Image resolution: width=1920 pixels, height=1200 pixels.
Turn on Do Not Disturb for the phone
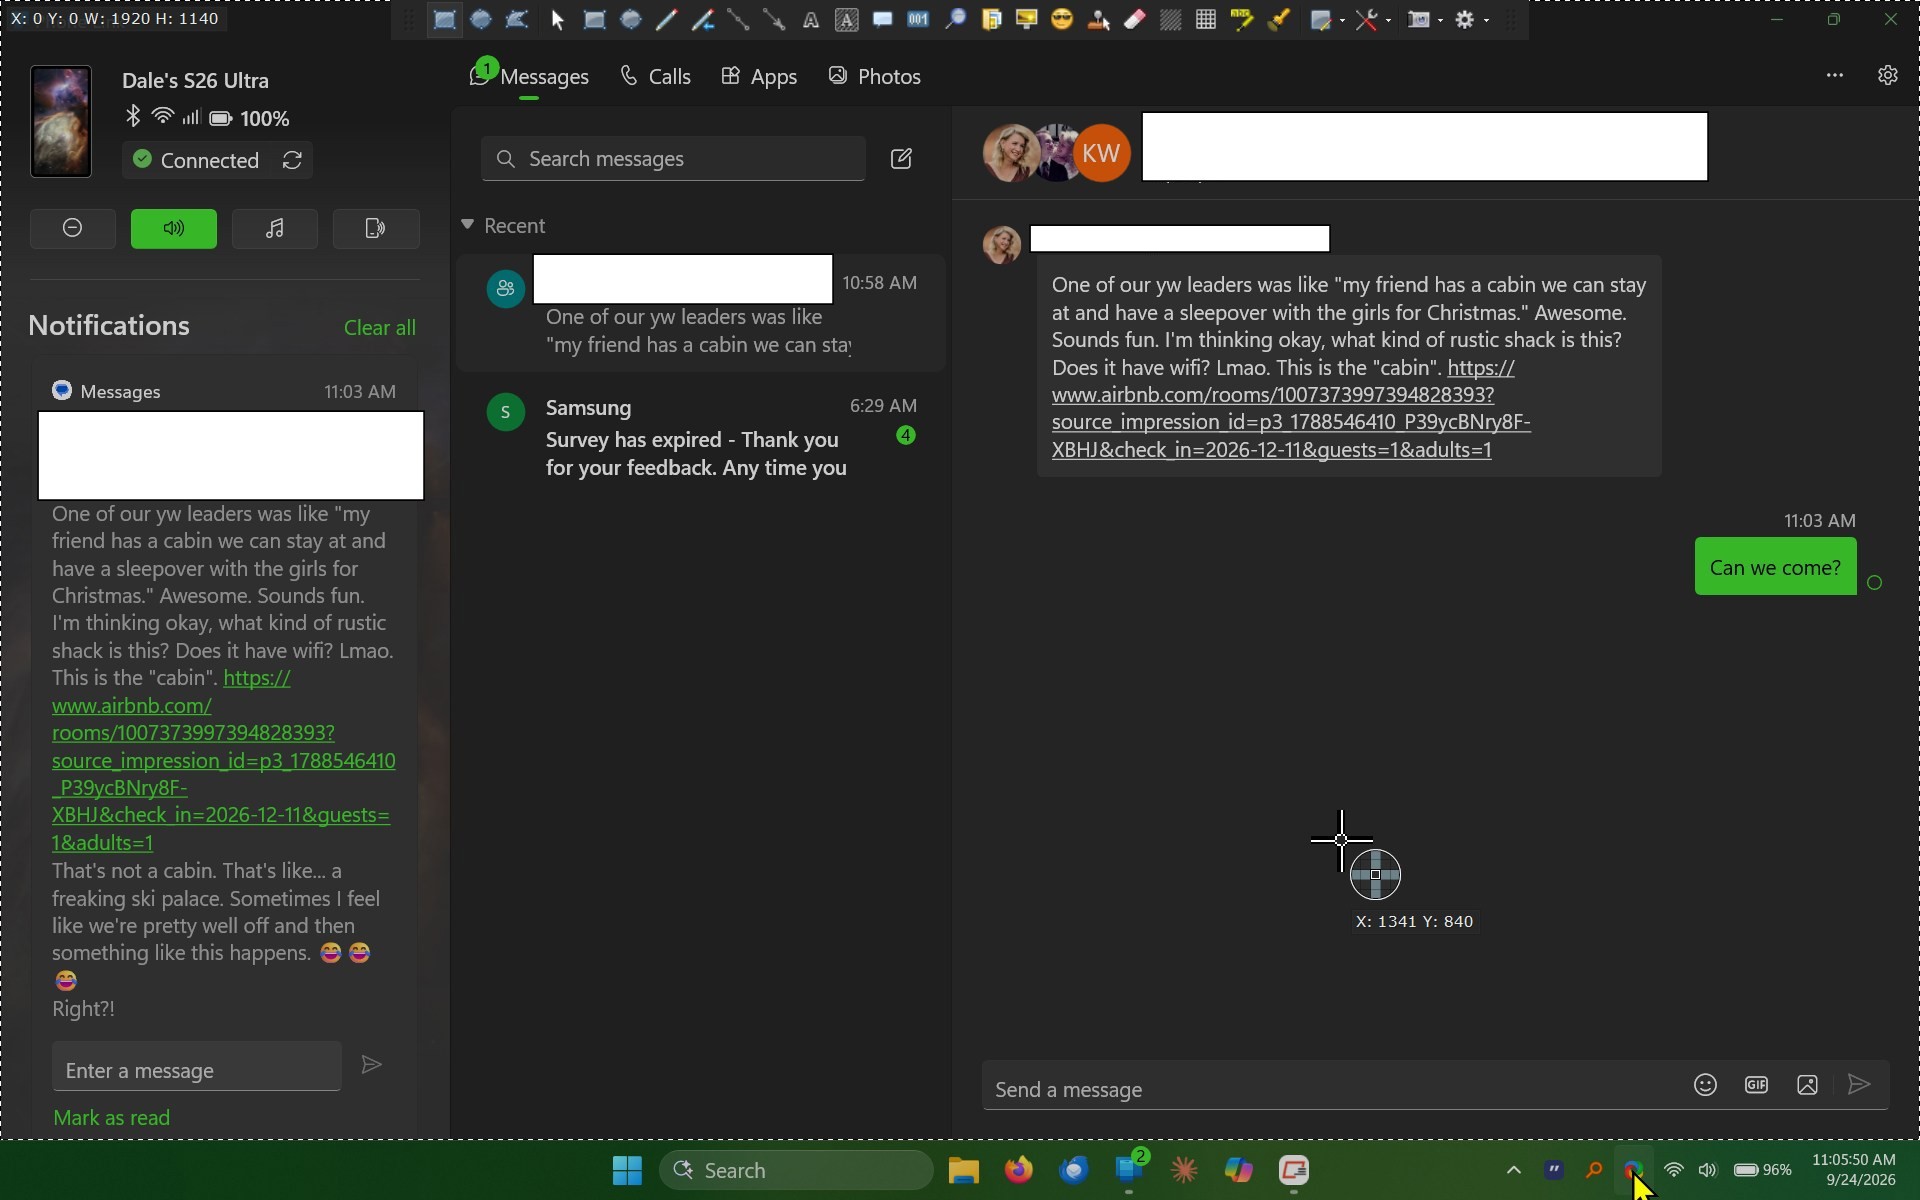(73, 228)
